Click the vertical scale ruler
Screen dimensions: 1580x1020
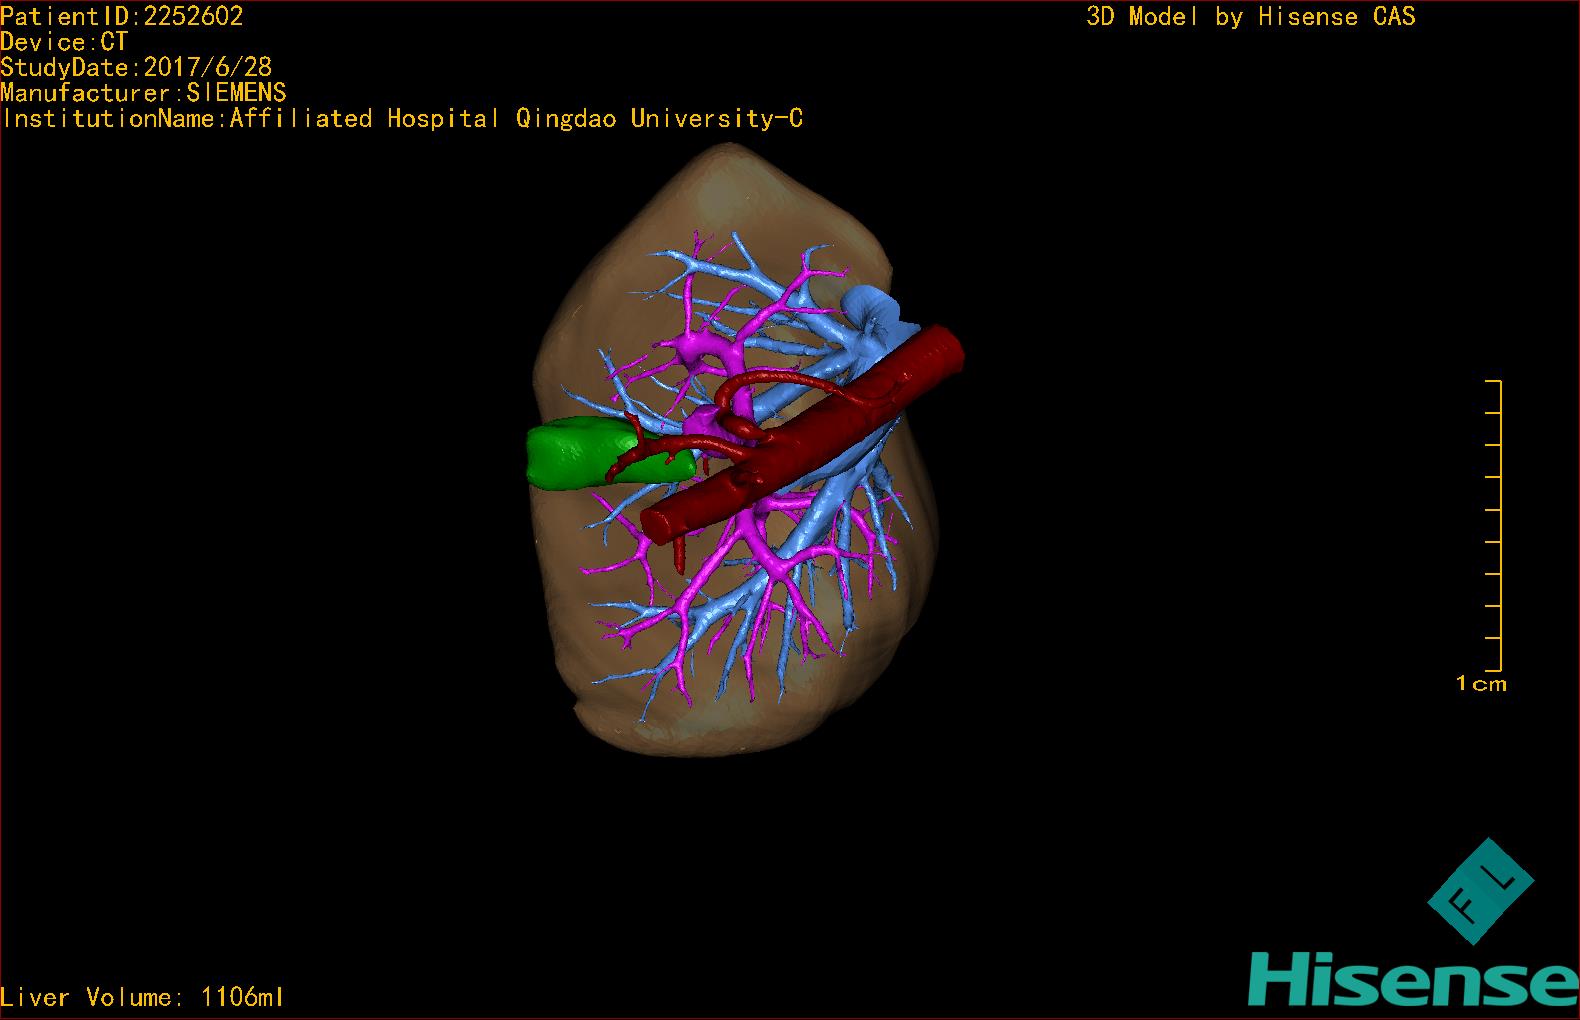coord(1494,525)
